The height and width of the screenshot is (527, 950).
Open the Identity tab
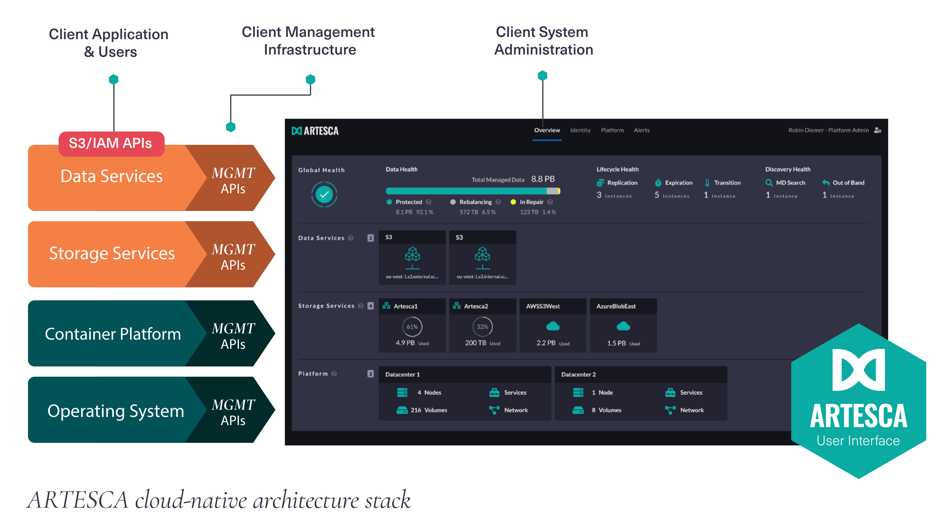[580, 130]
